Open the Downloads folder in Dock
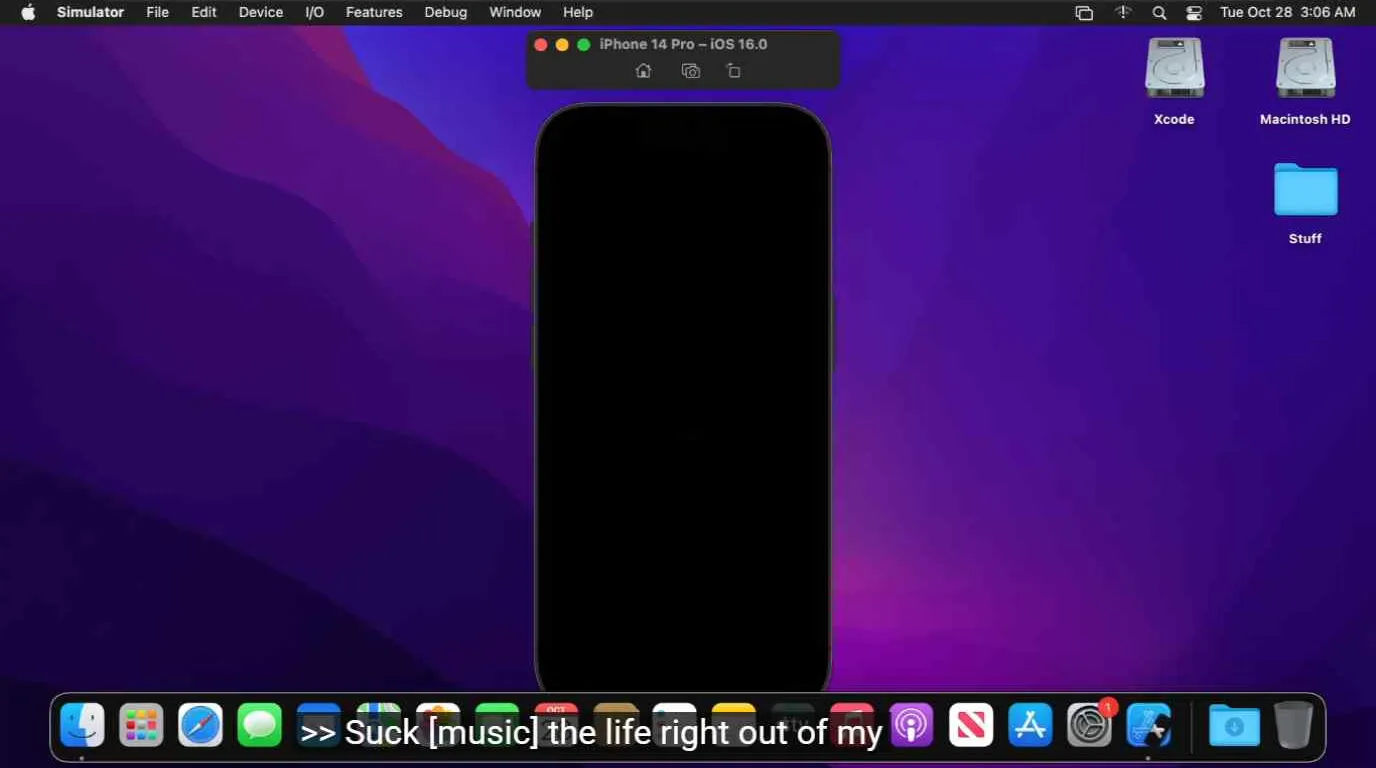1376x768 pixels. 1234,725
